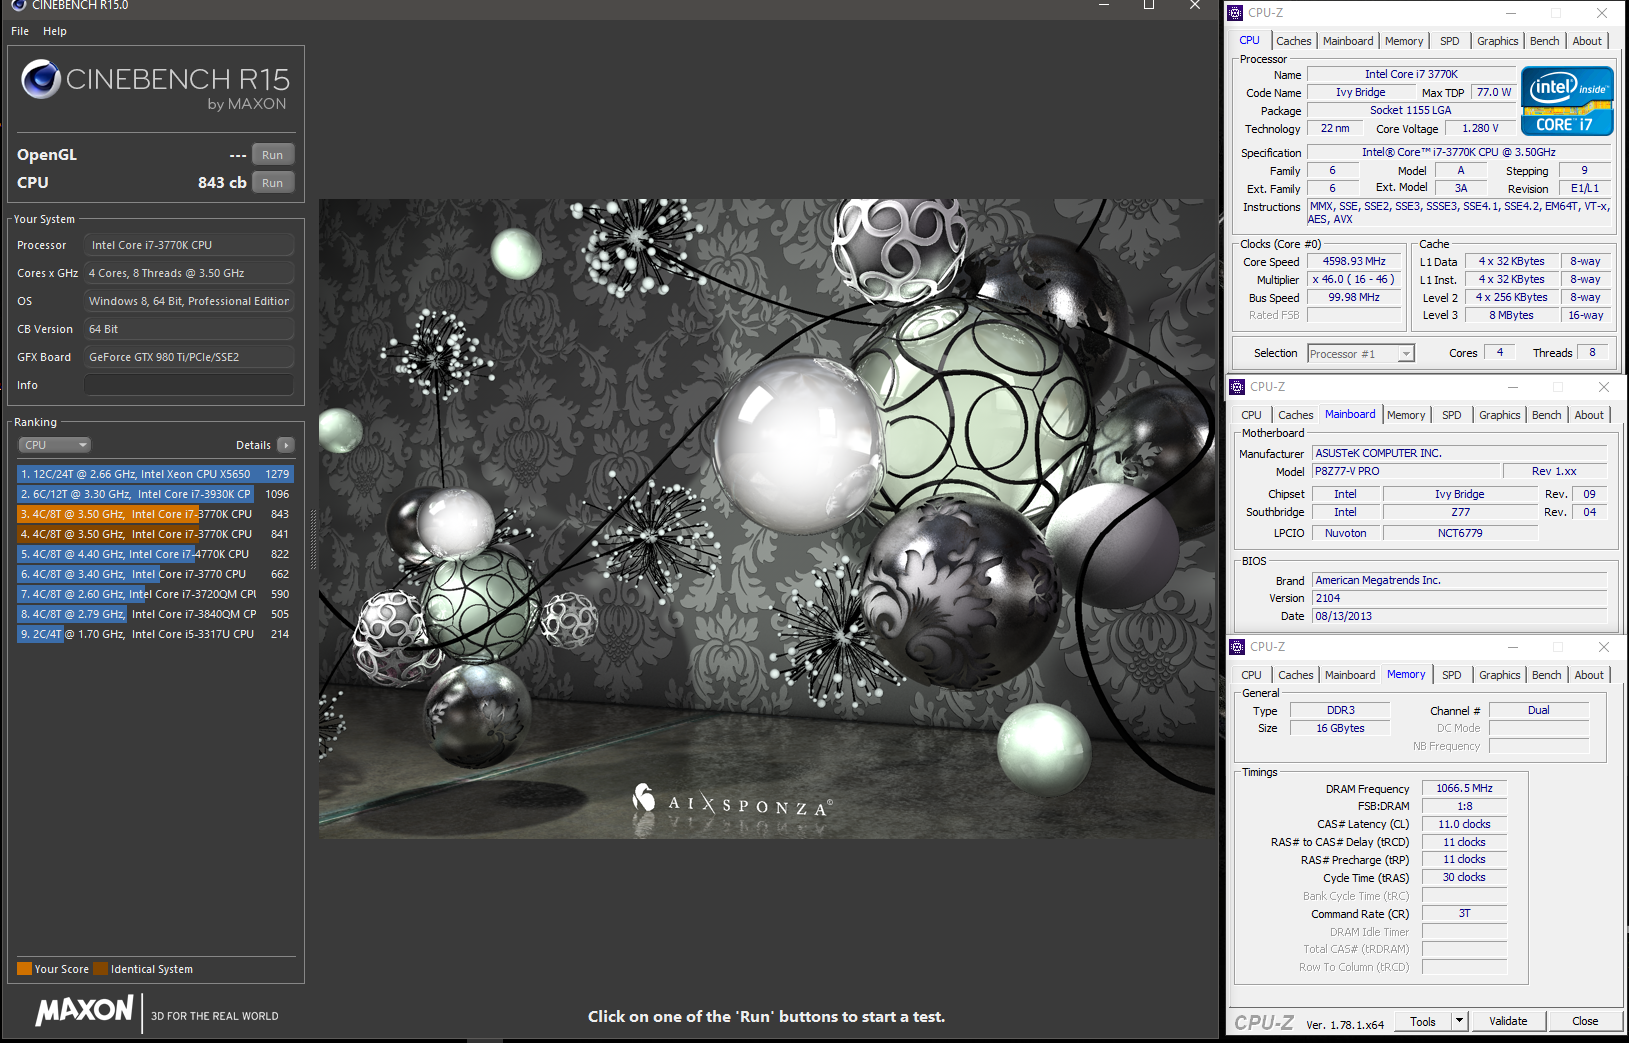The image size is (1629, 1043).
Task: Select ranking row Xeon CPU X5650
Action: [x=155, y=474]
